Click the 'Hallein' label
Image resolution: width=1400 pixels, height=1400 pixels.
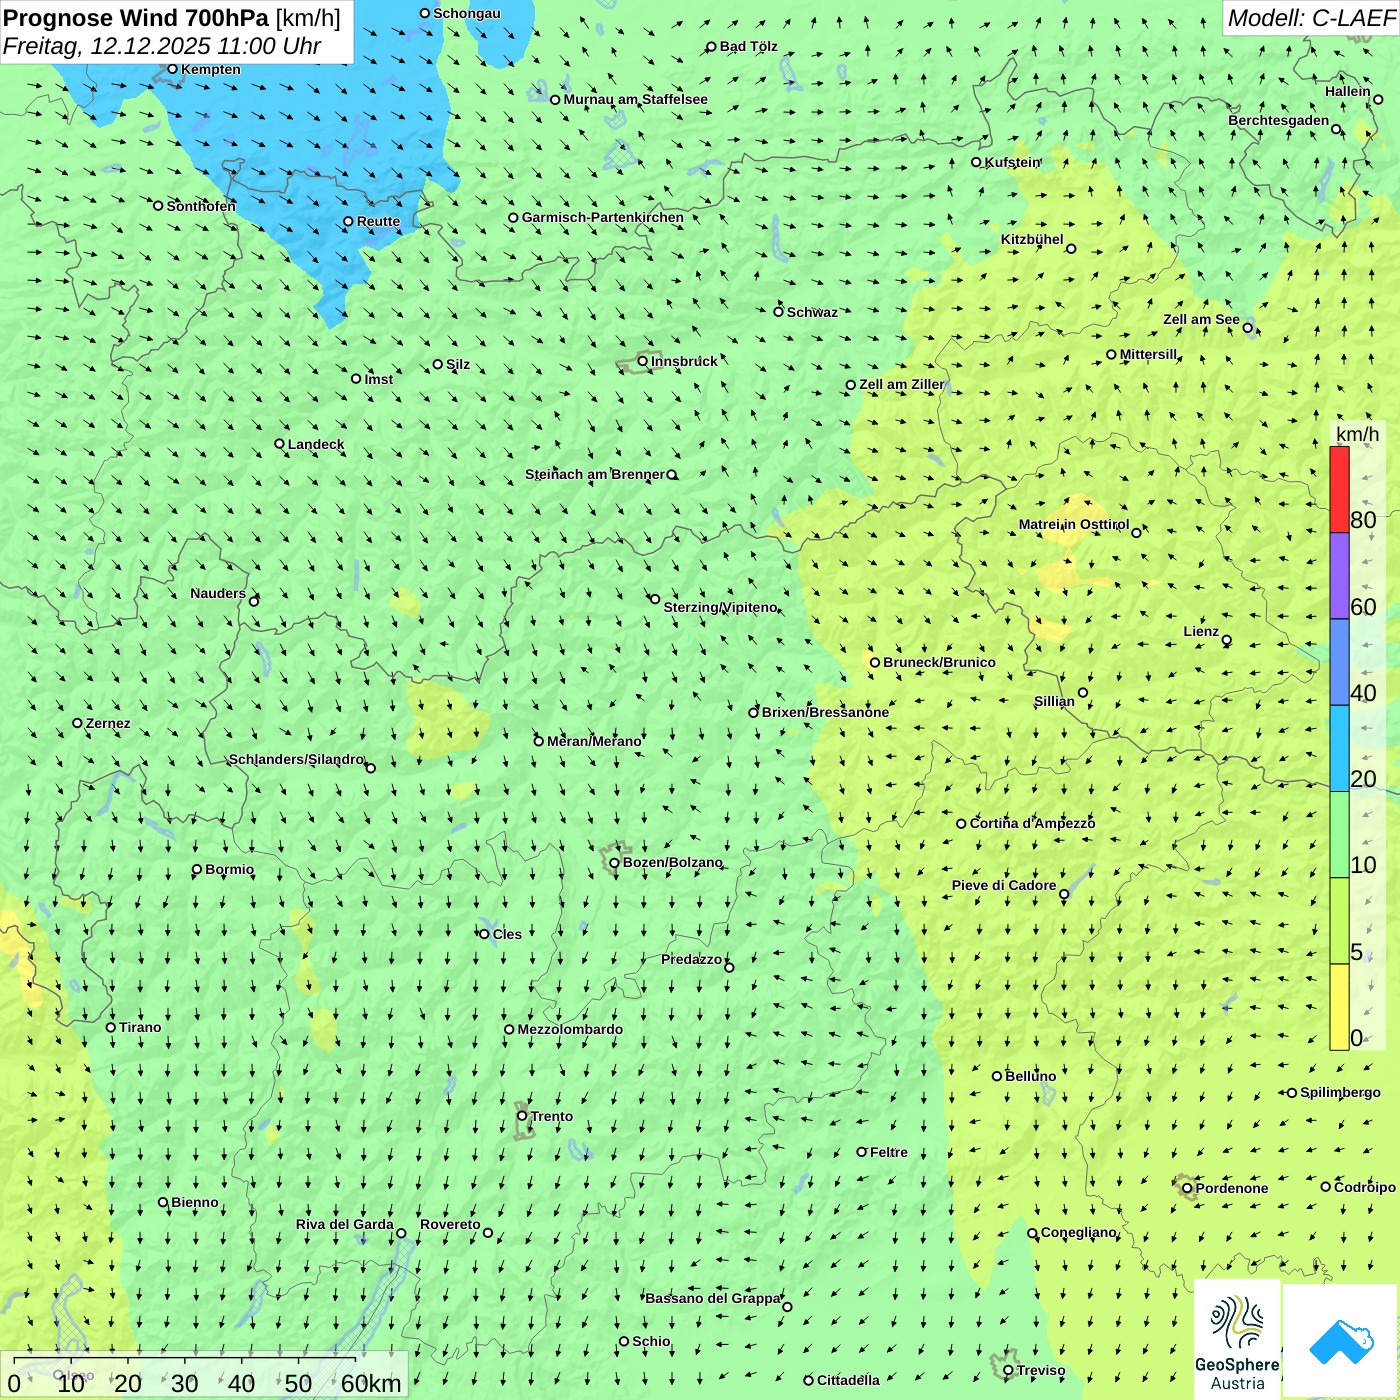click(1348, 91)
